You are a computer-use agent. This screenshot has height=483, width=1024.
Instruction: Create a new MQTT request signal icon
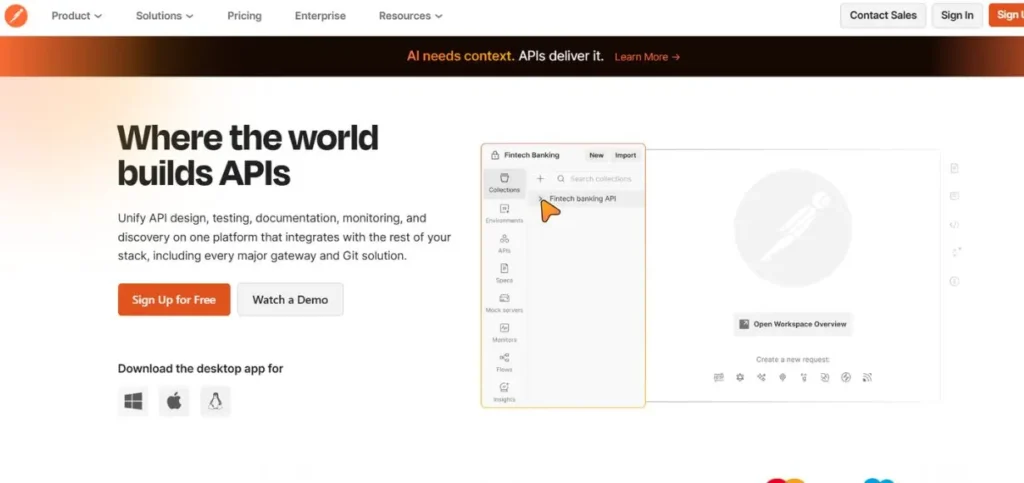(867, 377)
